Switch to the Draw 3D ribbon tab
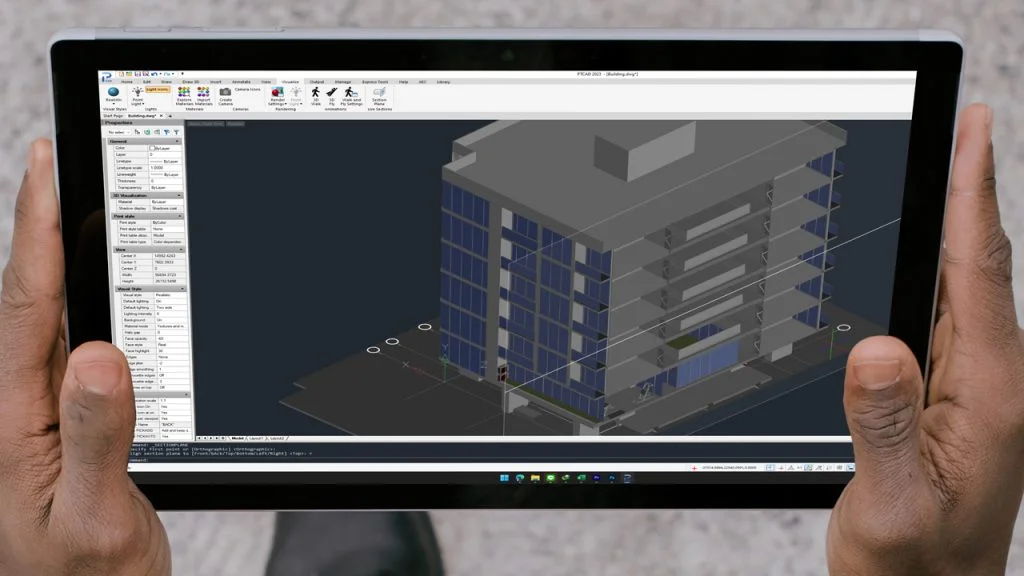 191,82
